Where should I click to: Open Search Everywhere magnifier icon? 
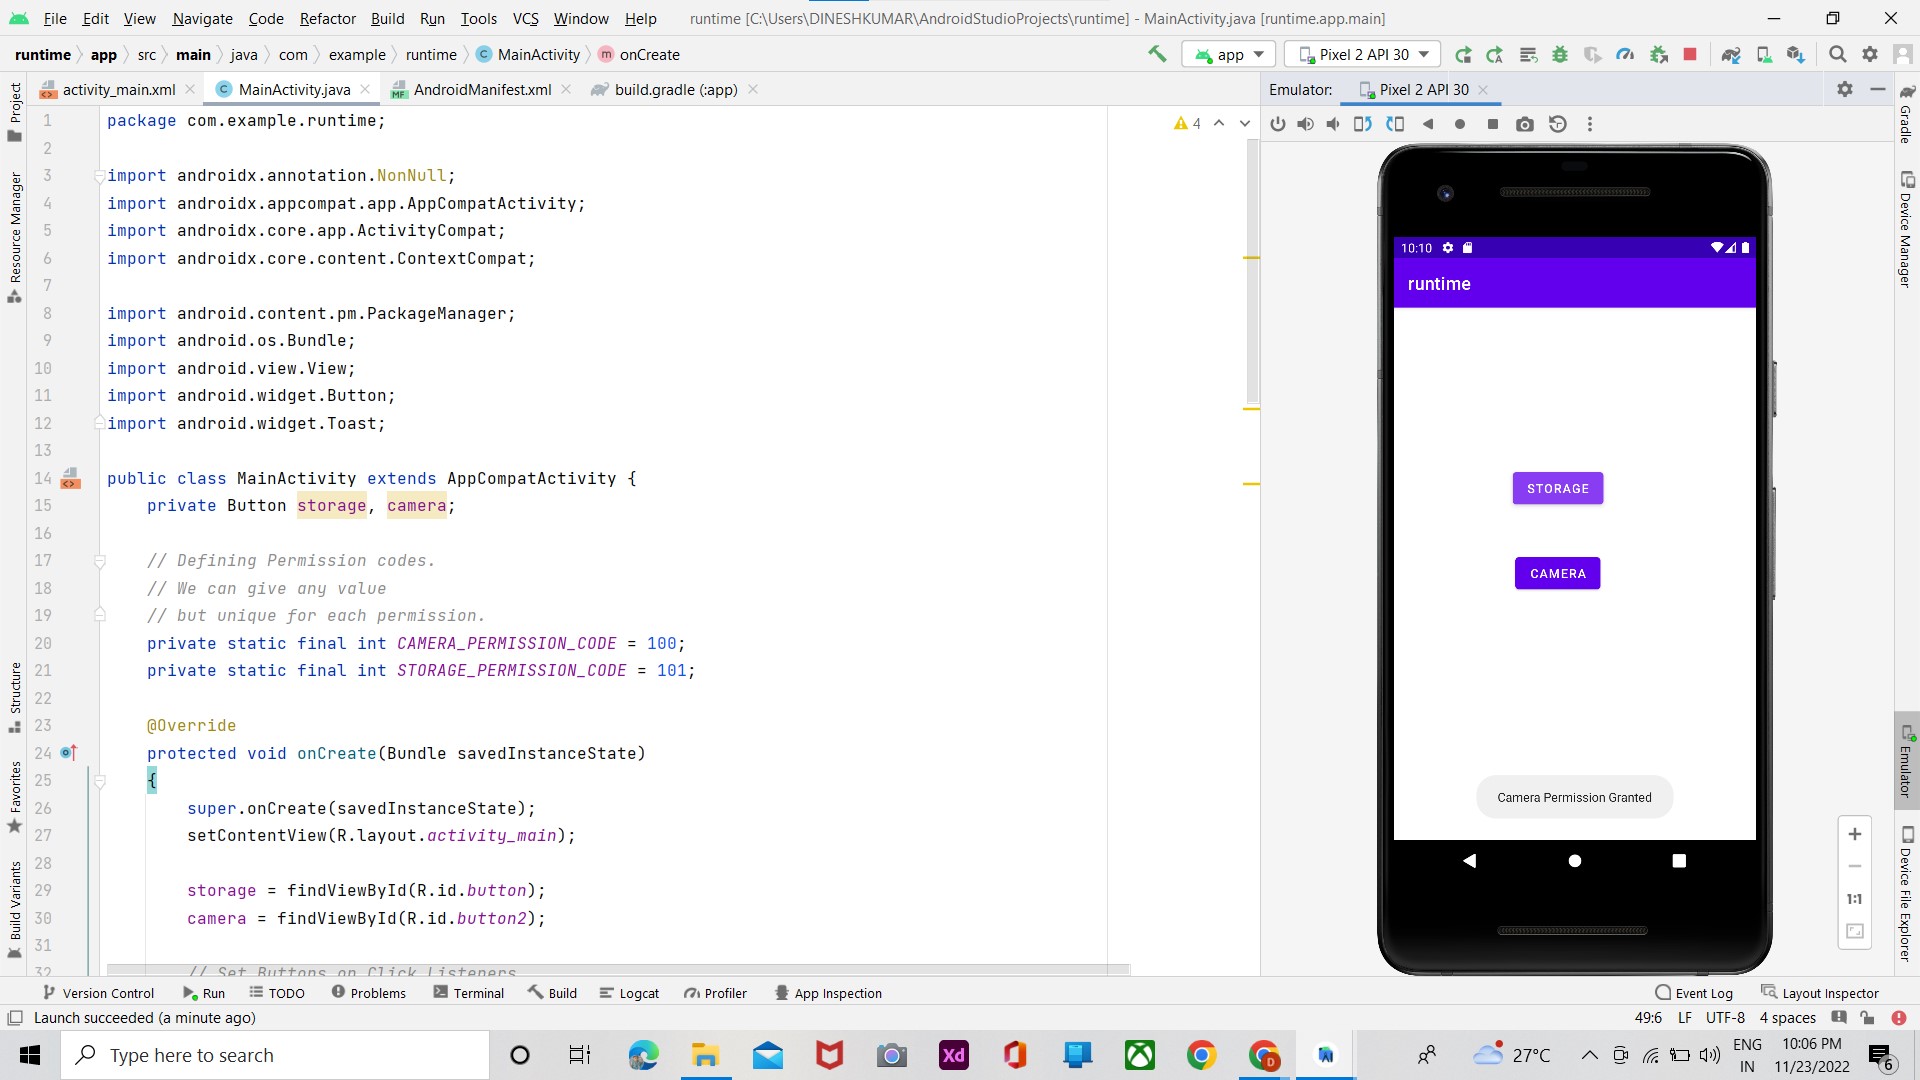pyautogui.click(x=1837, y=54)
